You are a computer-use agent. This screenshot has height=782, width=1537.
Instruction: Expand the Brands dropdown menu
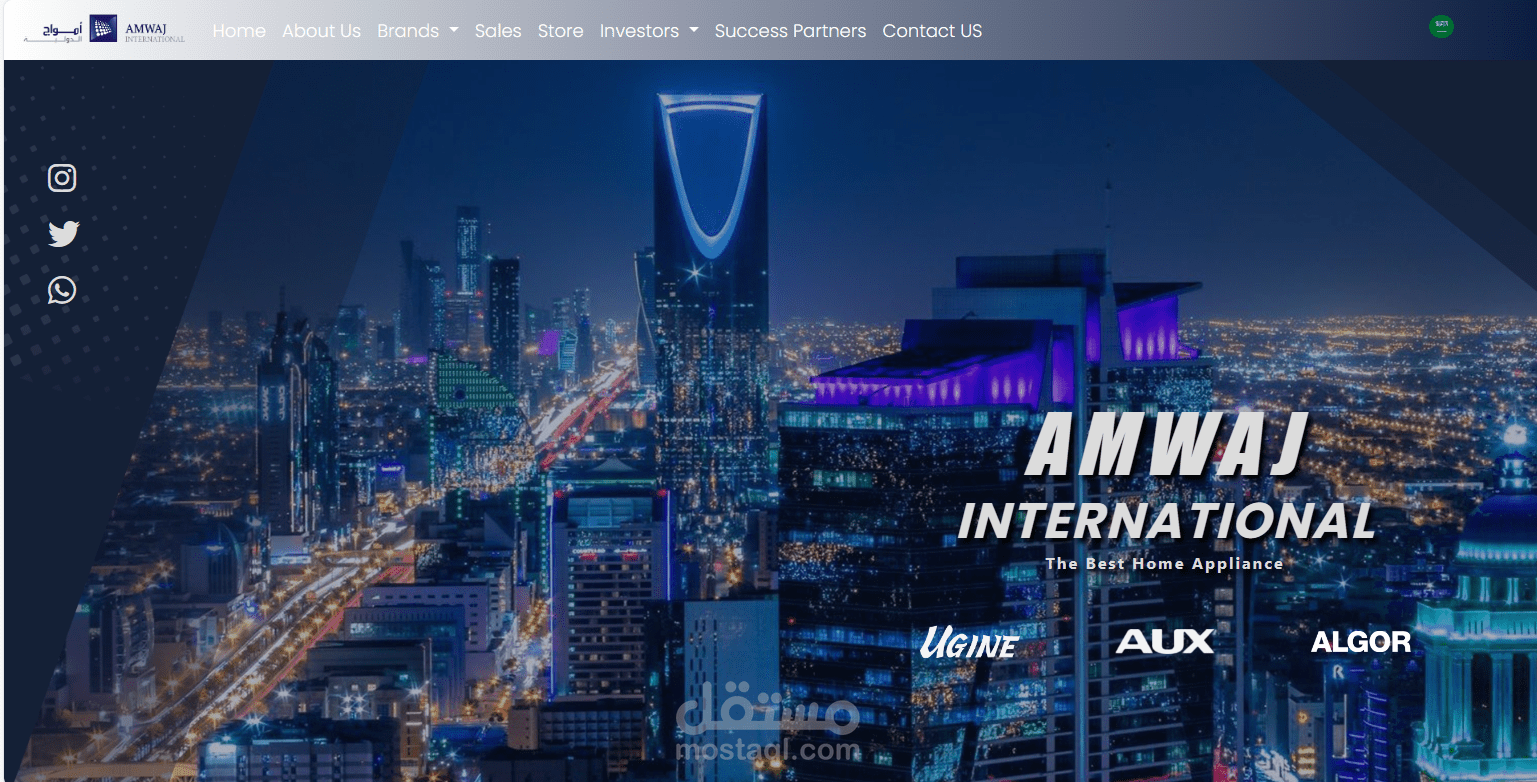[x=418, y=31]
